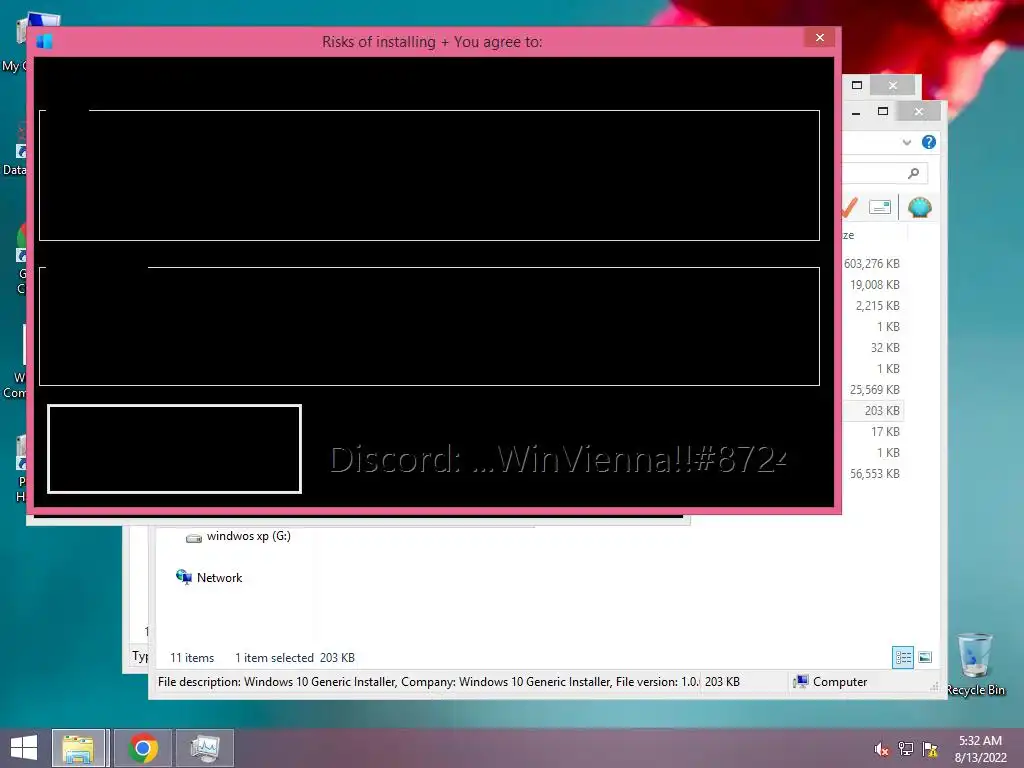Screen dimensions: 1024x768
Task: Launch Google Chrome from the taskbar
Action: (143, 748)
